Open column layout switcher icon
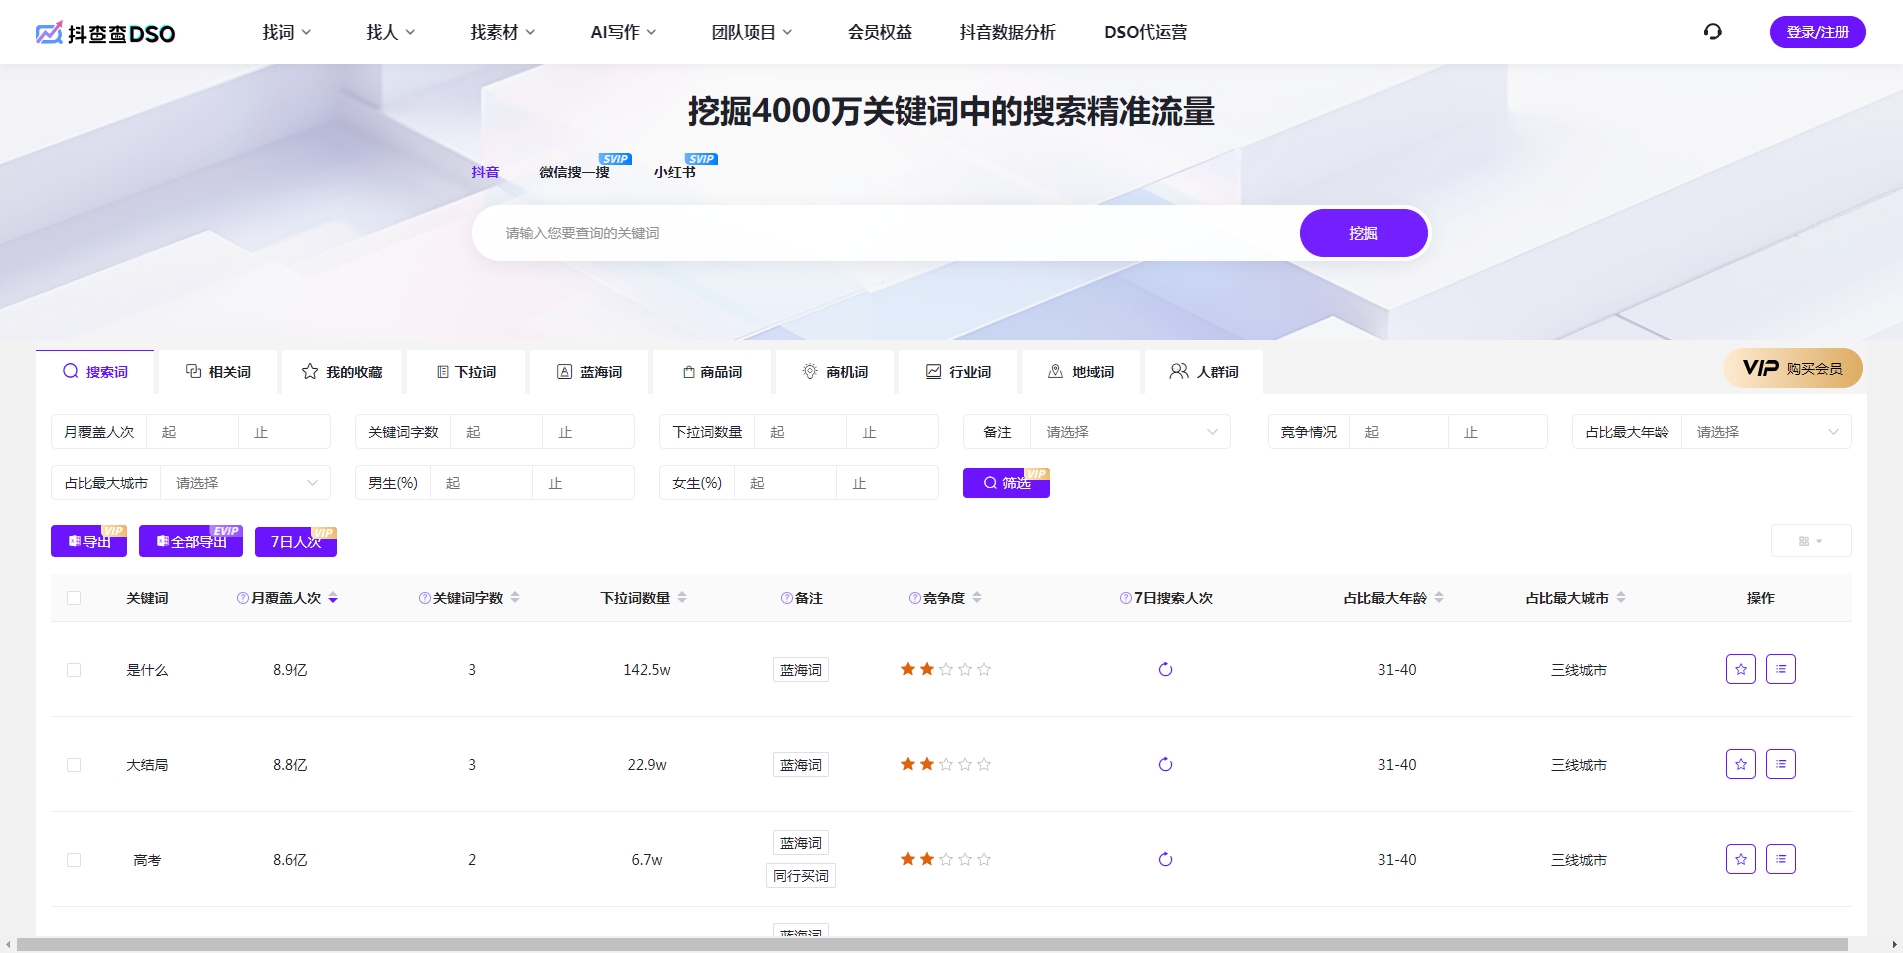 click(x=1811, y=541)
